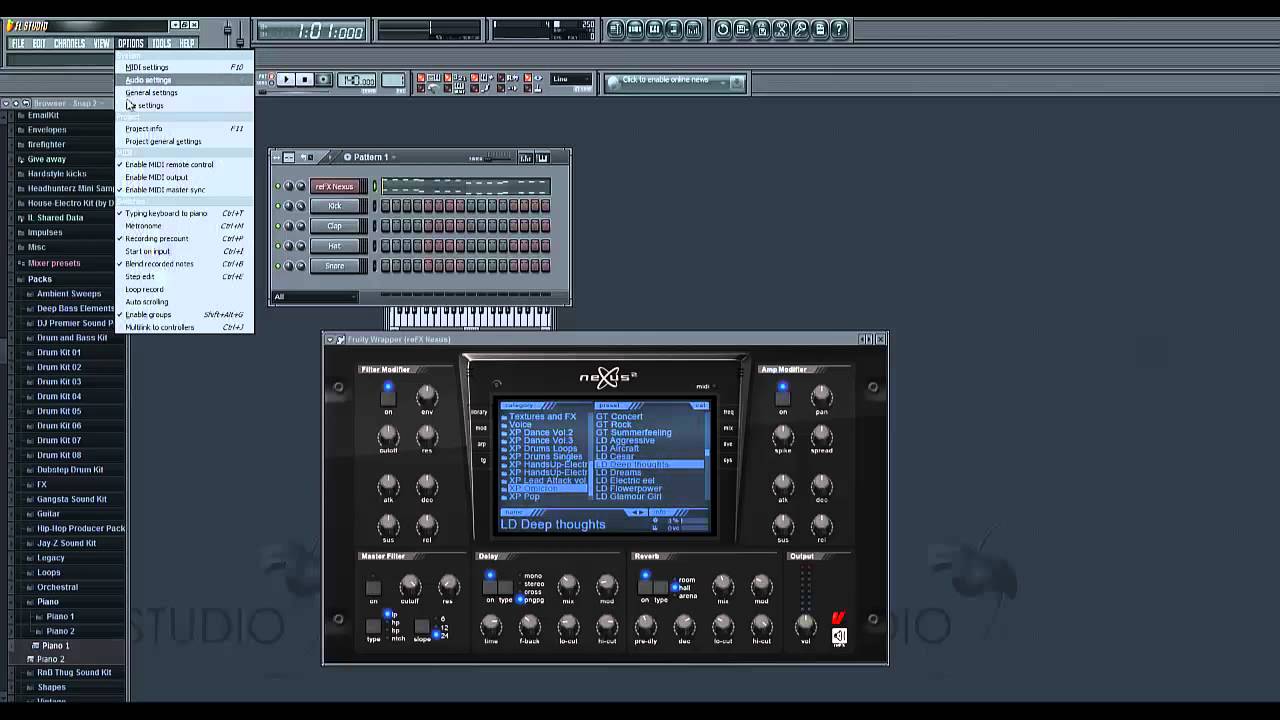Expand the Drum Kit 01 folder
The image size is (1280, 720).
59,352
